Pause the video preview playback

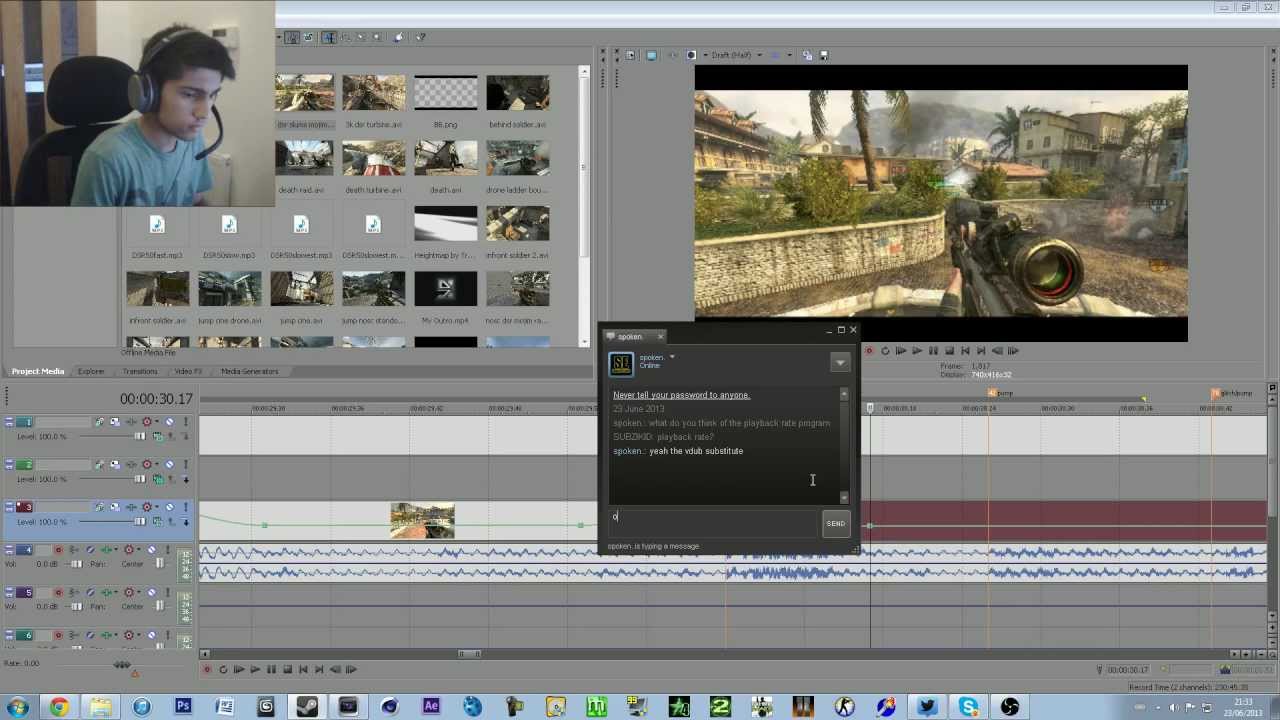933,351
